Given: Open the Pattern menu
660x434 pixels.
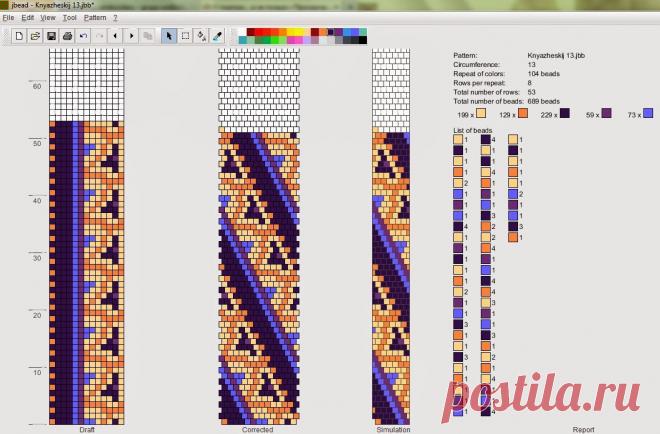Looking at the screenshot, I should [95, 18].
